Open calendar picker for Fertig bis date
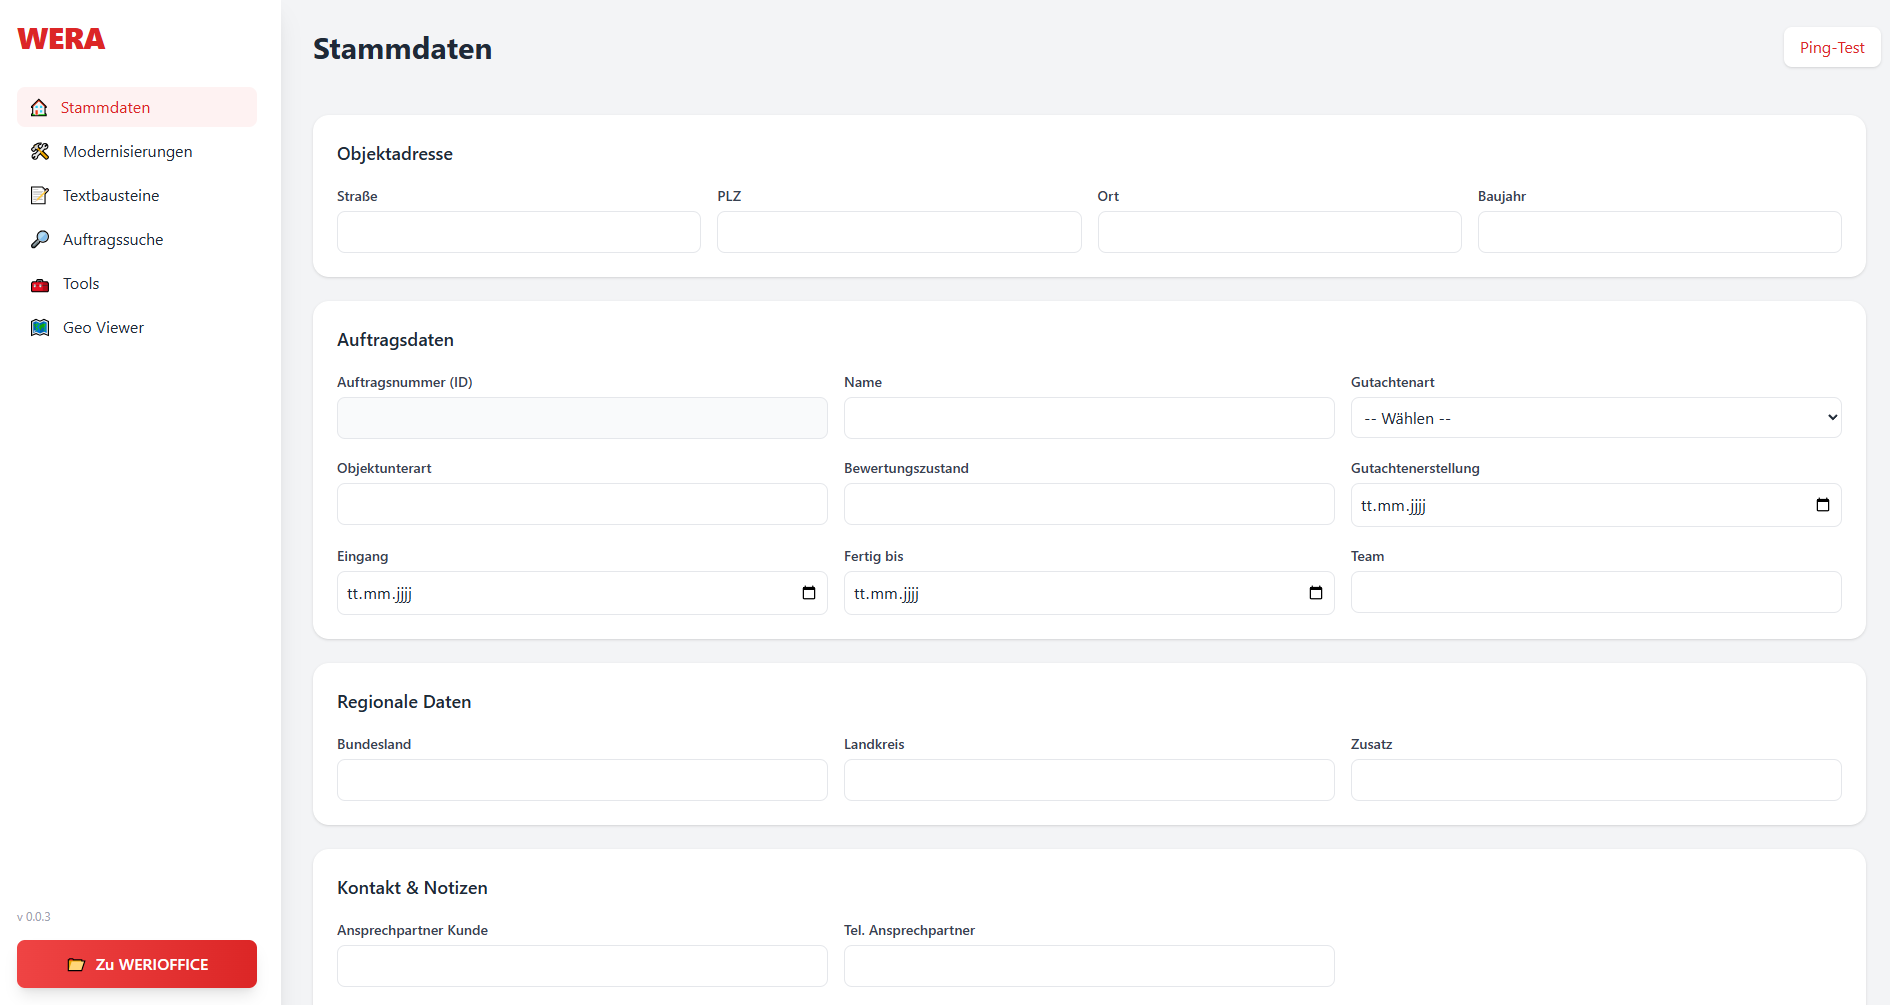The image size is (1890, 1005). pyautogui.click(x=1315, y=593)
